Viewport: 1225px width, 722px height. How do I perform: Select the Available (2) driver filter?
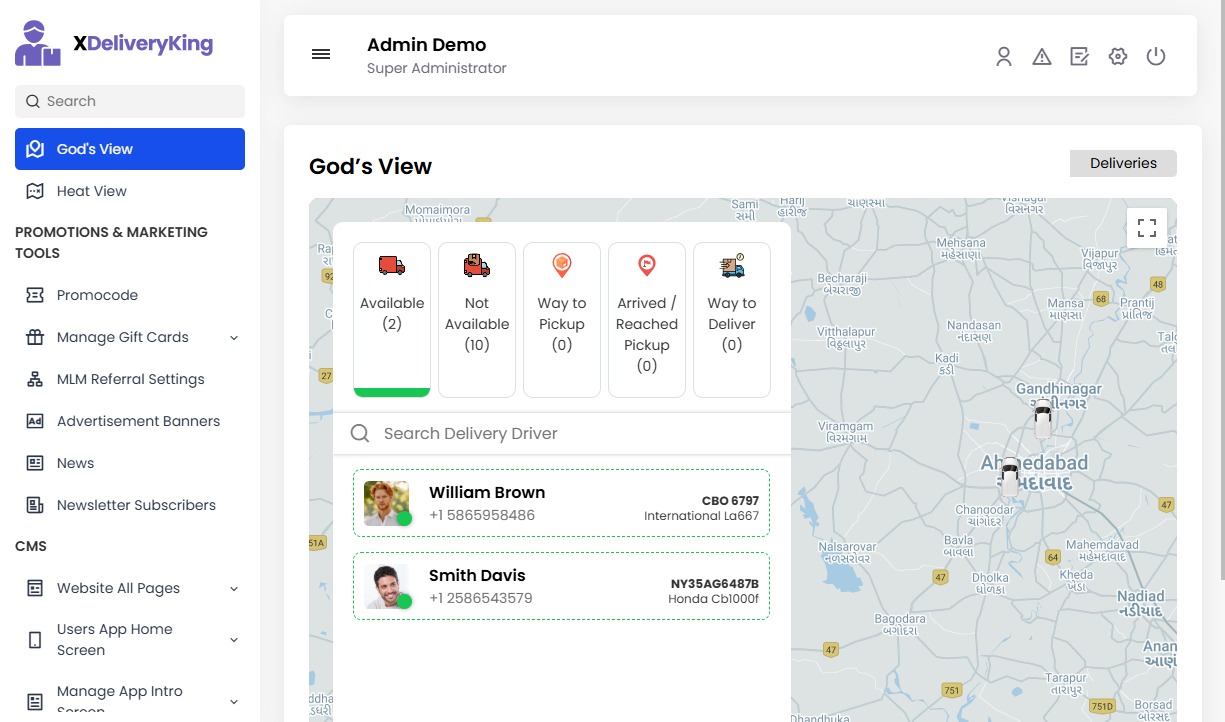point(392,319)
